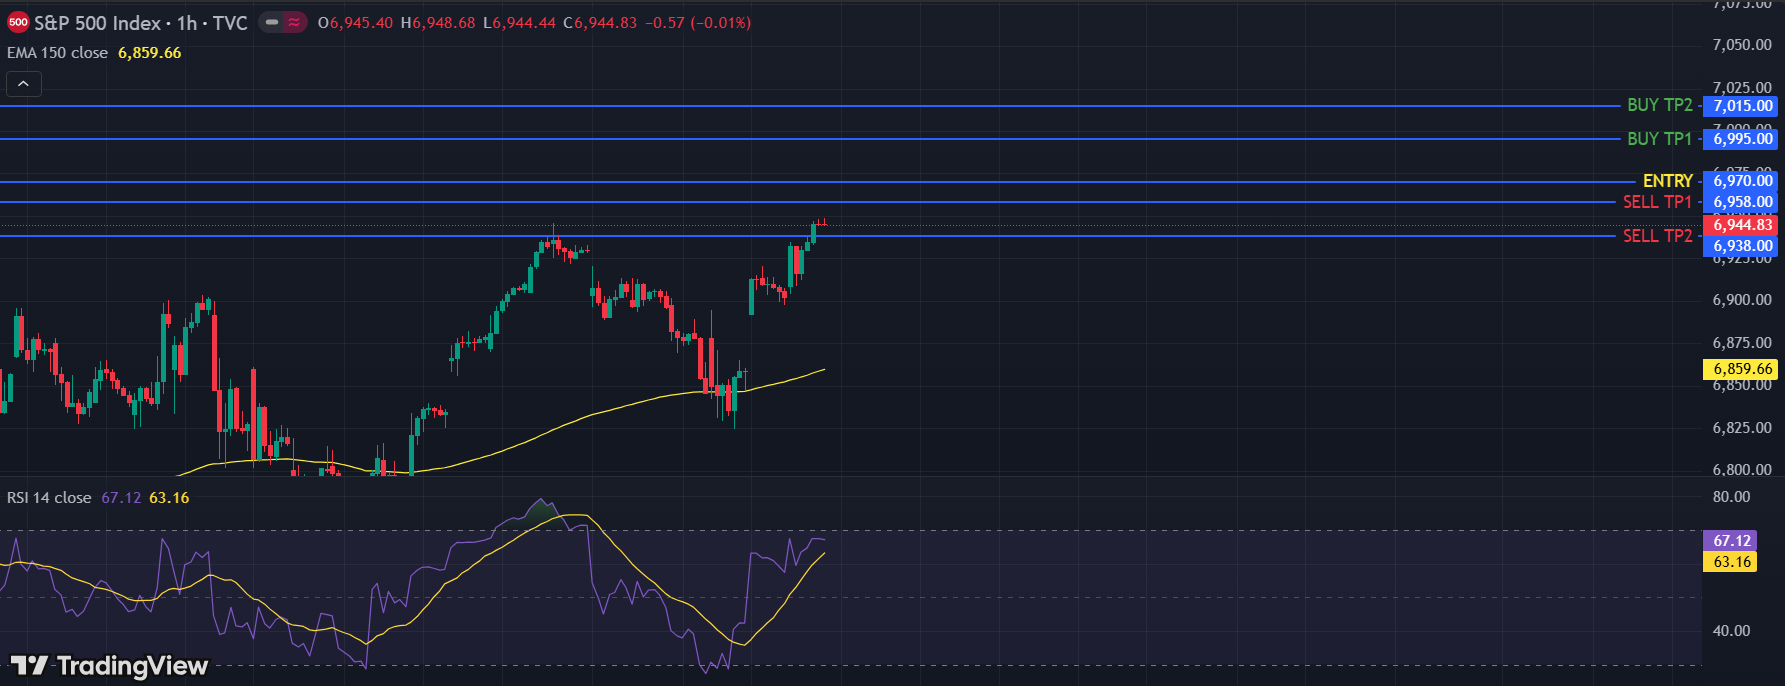The width and height of the screenshot is (1785, 686).
Task: Click the red S&P 500 symbol logo
Action: (x=18, y=23)
